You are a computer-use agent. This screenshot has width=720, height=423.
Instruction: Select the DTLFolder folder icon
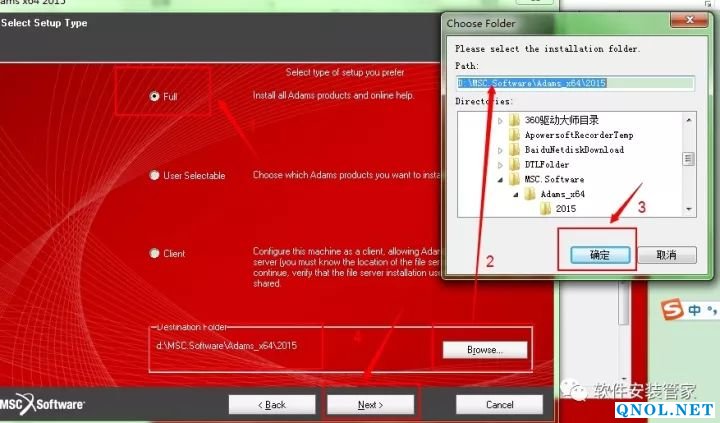coord(514,165)
